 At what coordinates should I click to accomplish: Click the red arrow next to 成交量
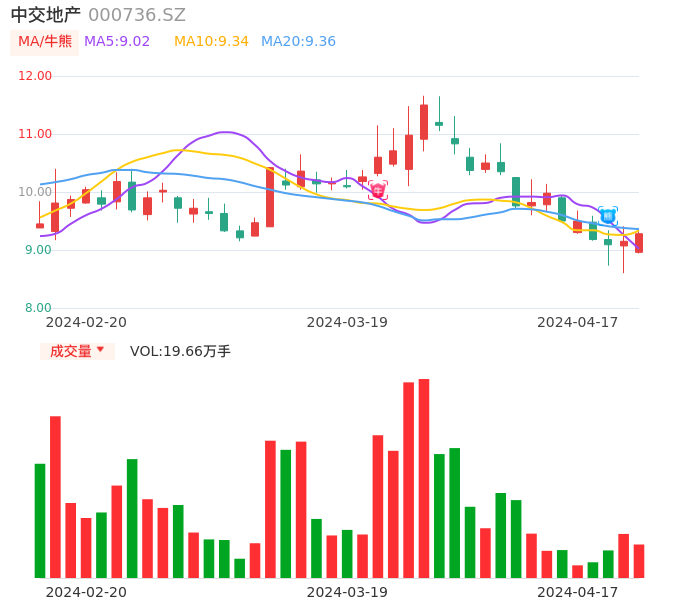coord(100,350)
